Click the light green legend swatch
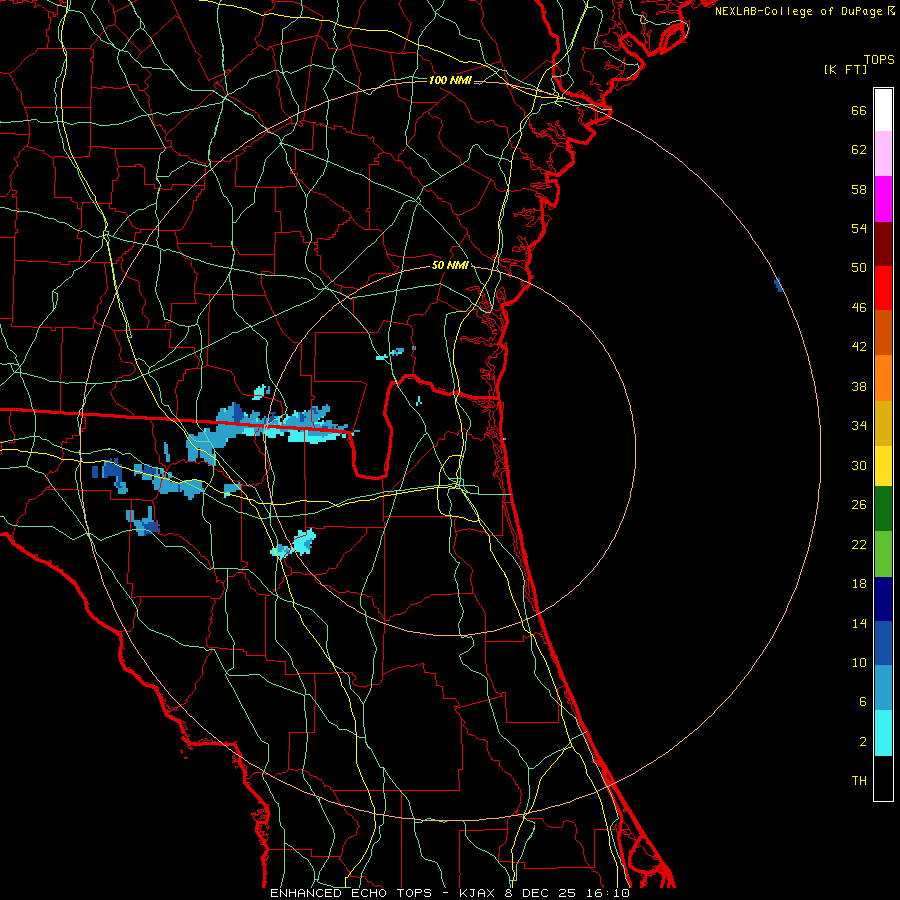 click(x=883, y=554)
